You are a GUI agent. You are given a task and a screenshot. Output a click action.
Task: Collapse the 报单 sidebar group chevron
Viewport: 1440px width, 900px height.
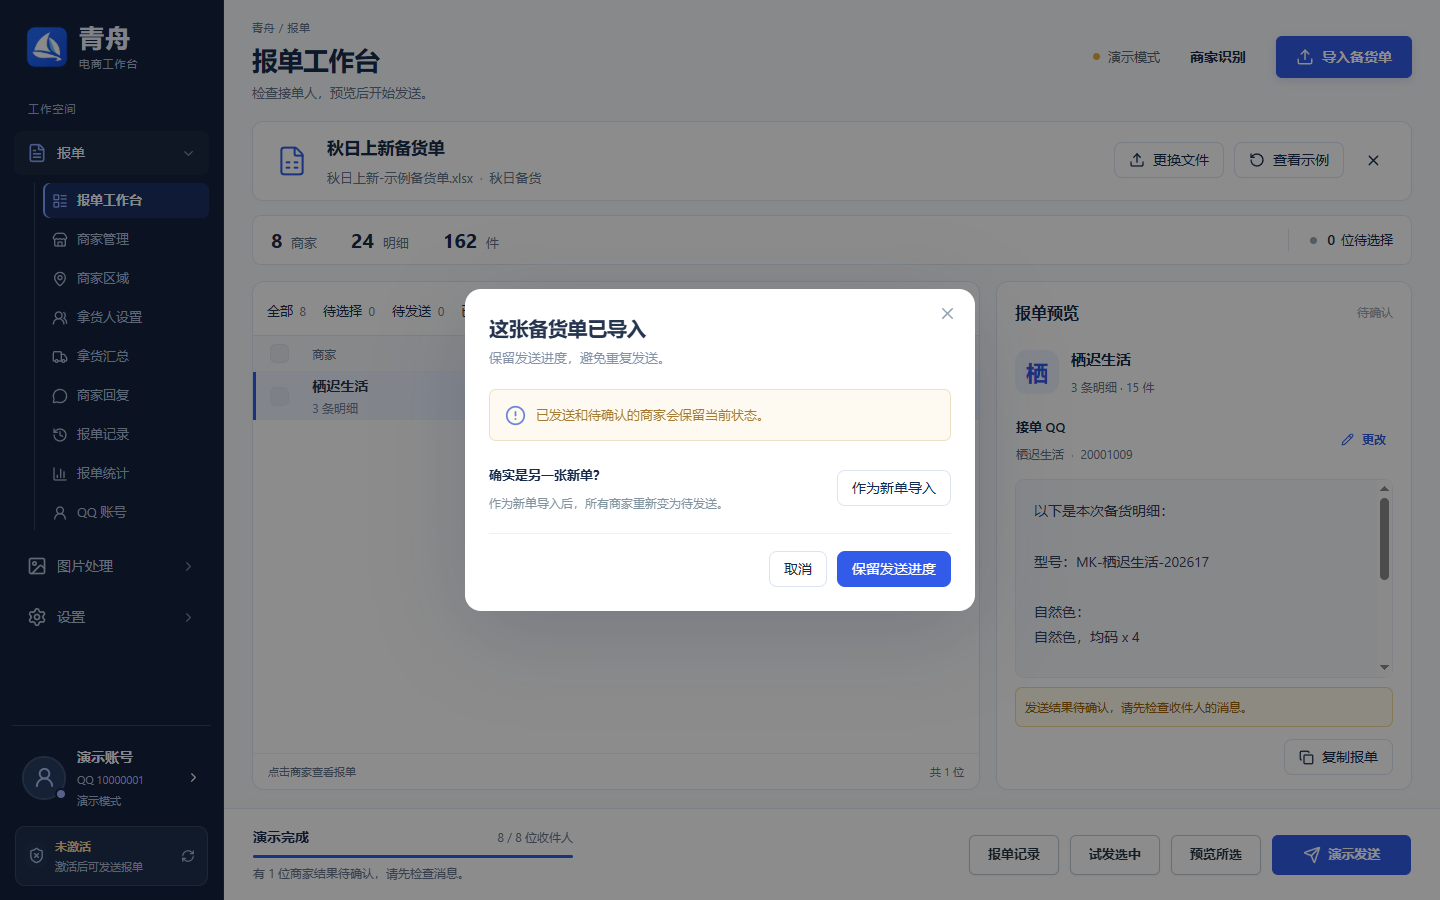[188, 153]
